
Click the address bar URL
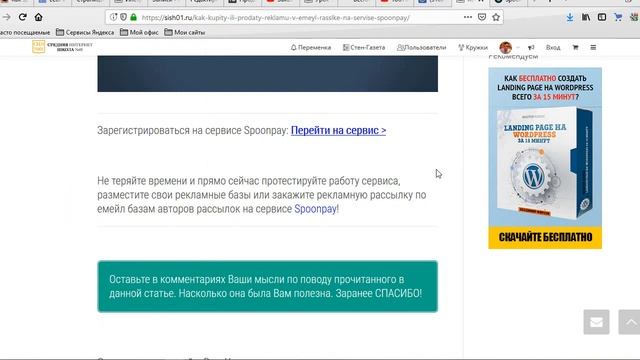coord(276,18)
